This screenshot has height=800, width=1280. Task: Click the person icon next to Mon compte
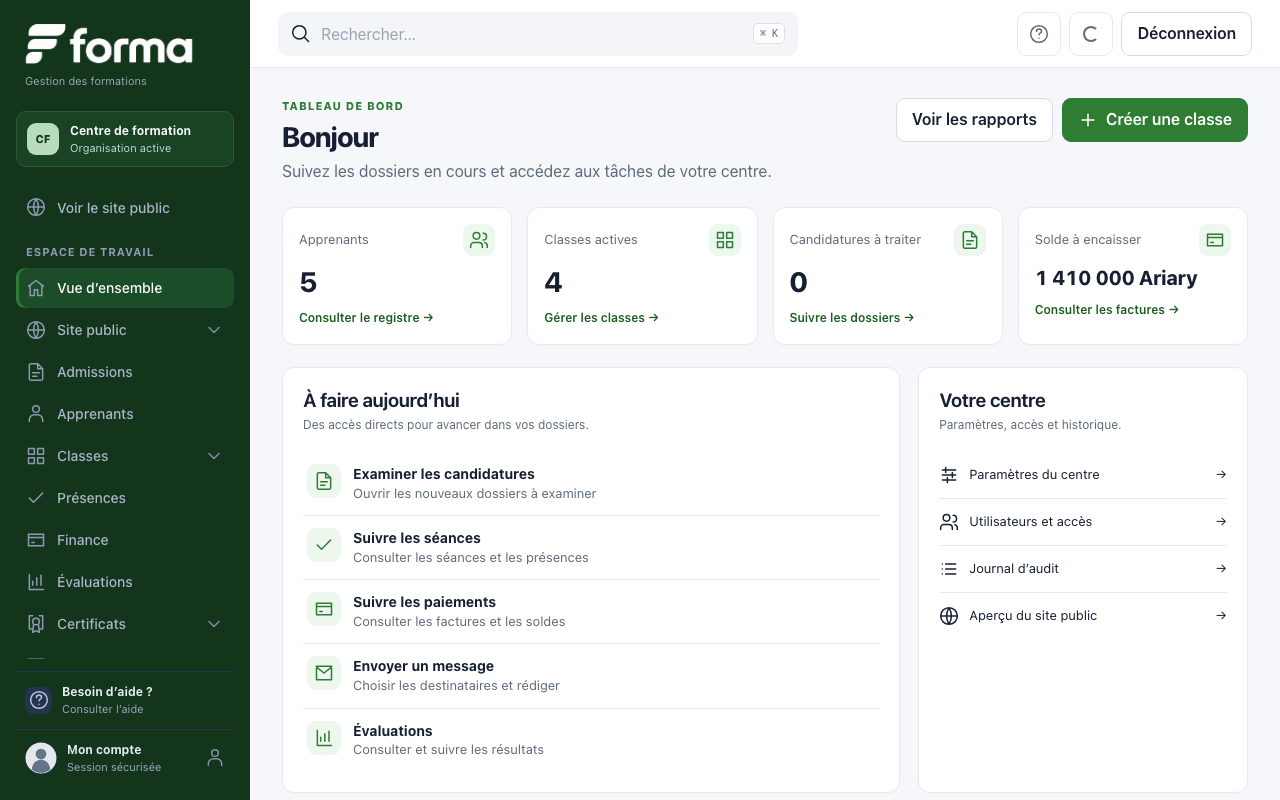[x=215, y=758]
